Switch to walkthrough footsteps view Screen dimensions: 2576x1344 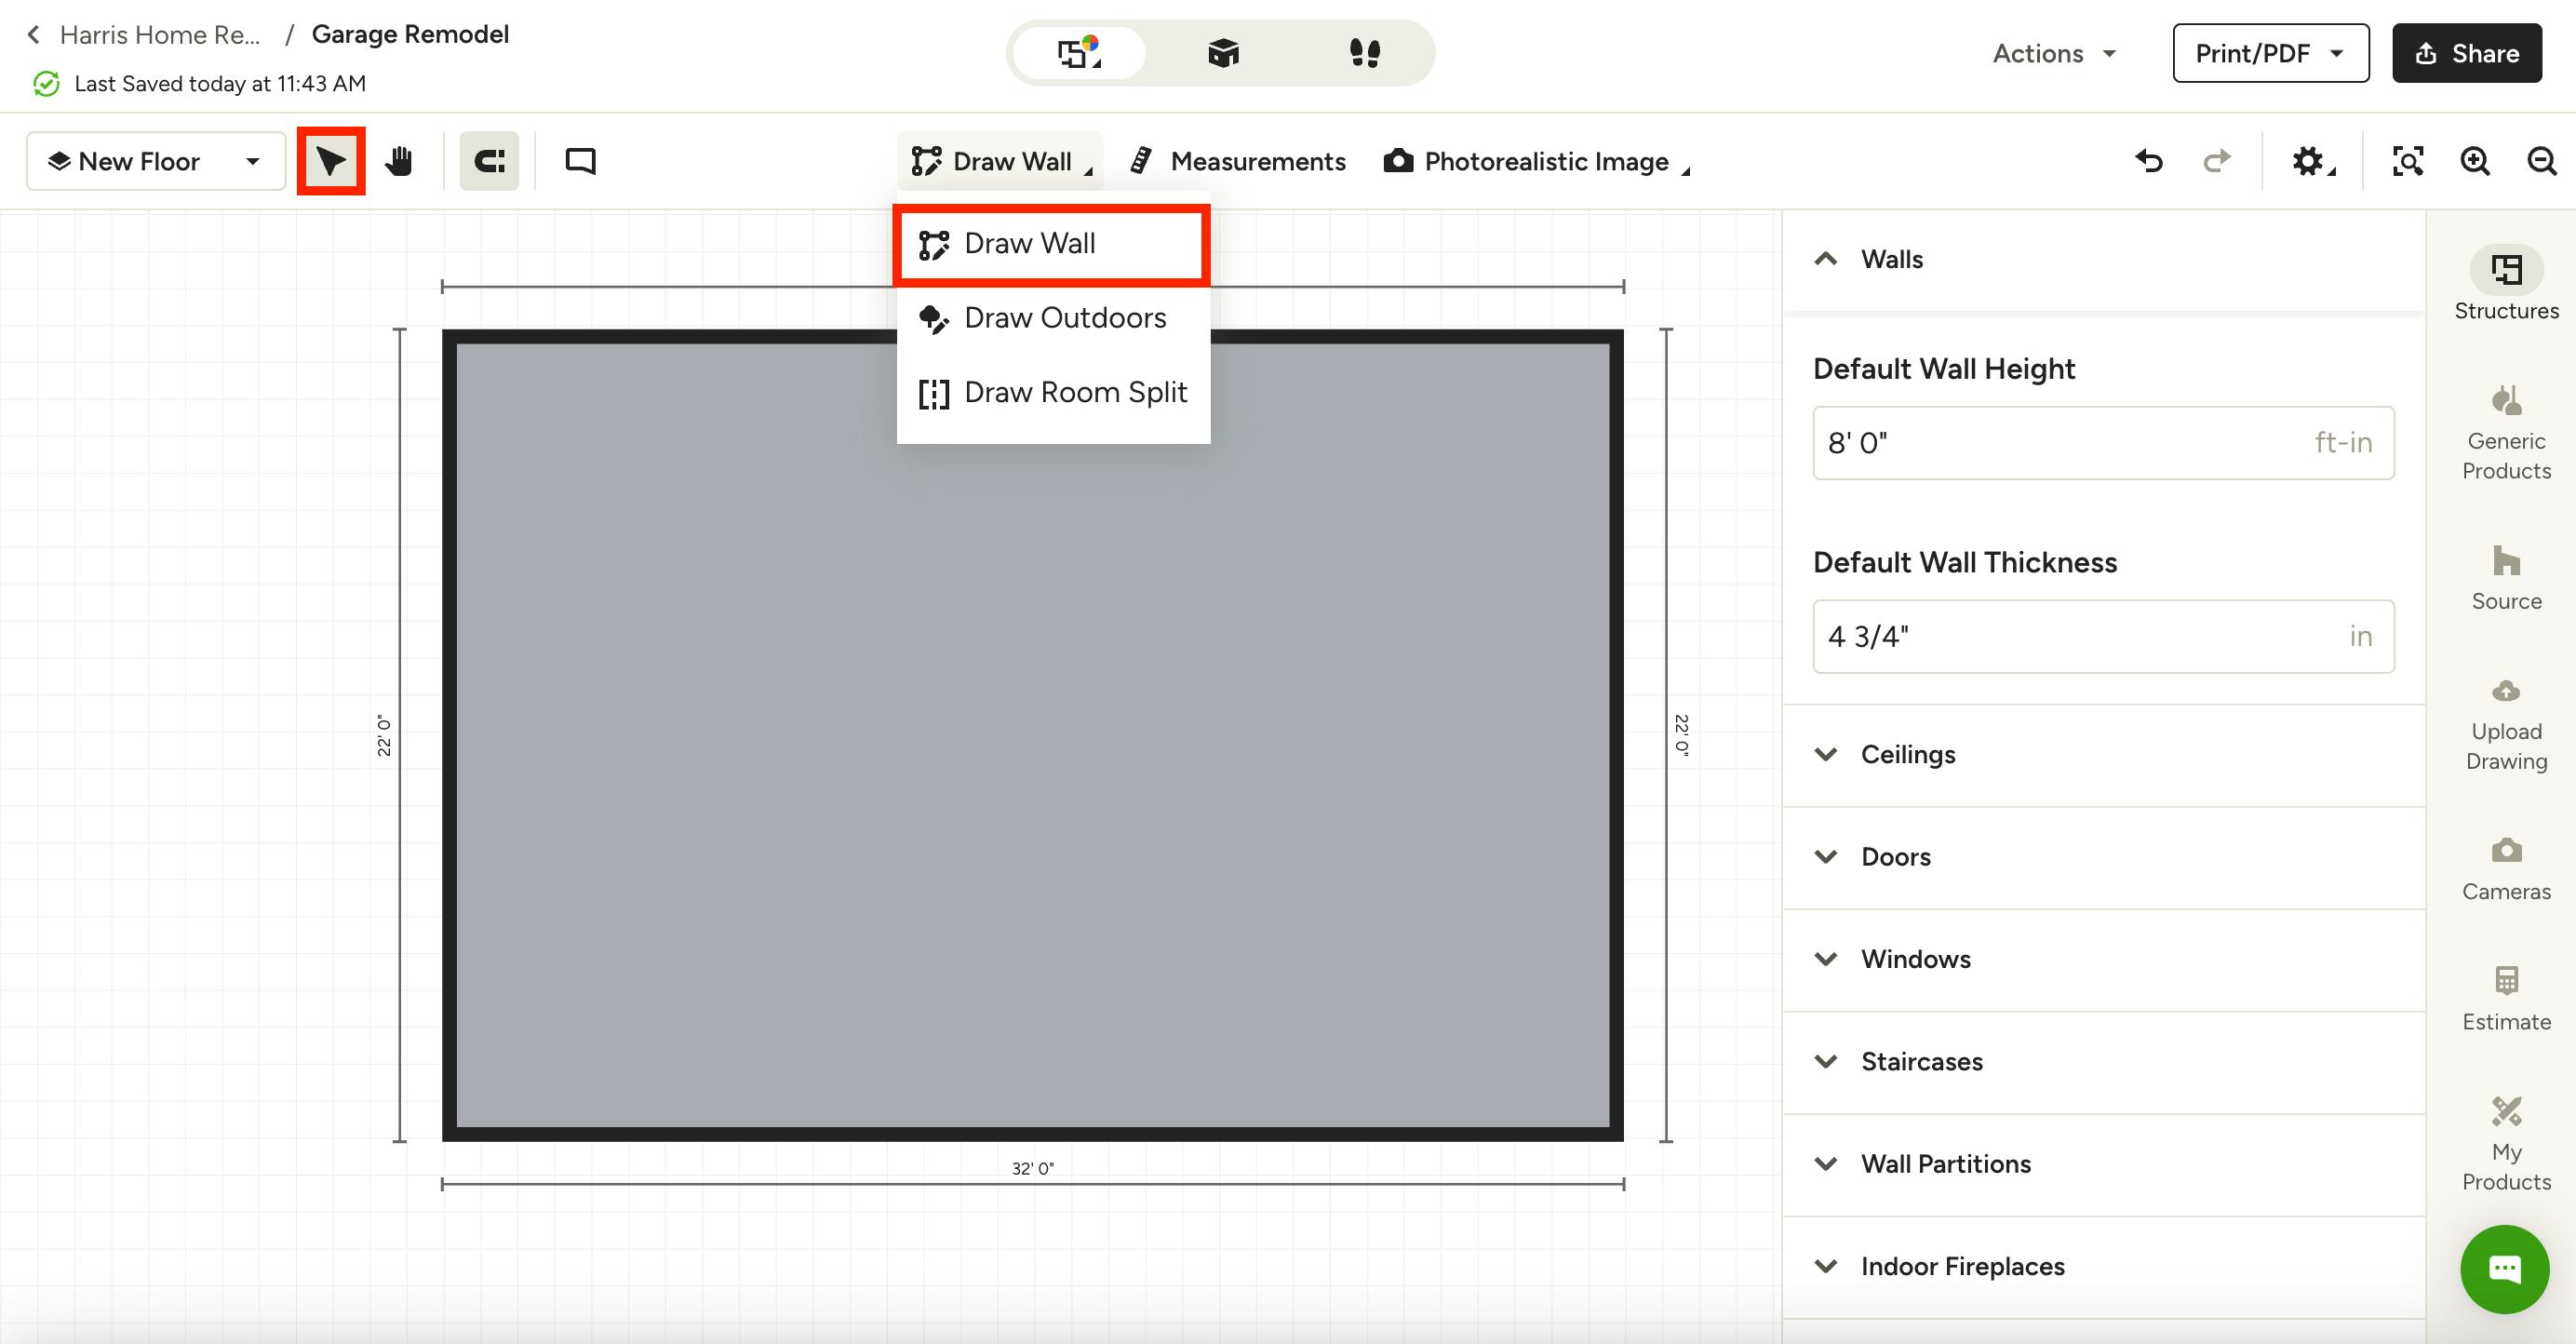click(1365, 53)
